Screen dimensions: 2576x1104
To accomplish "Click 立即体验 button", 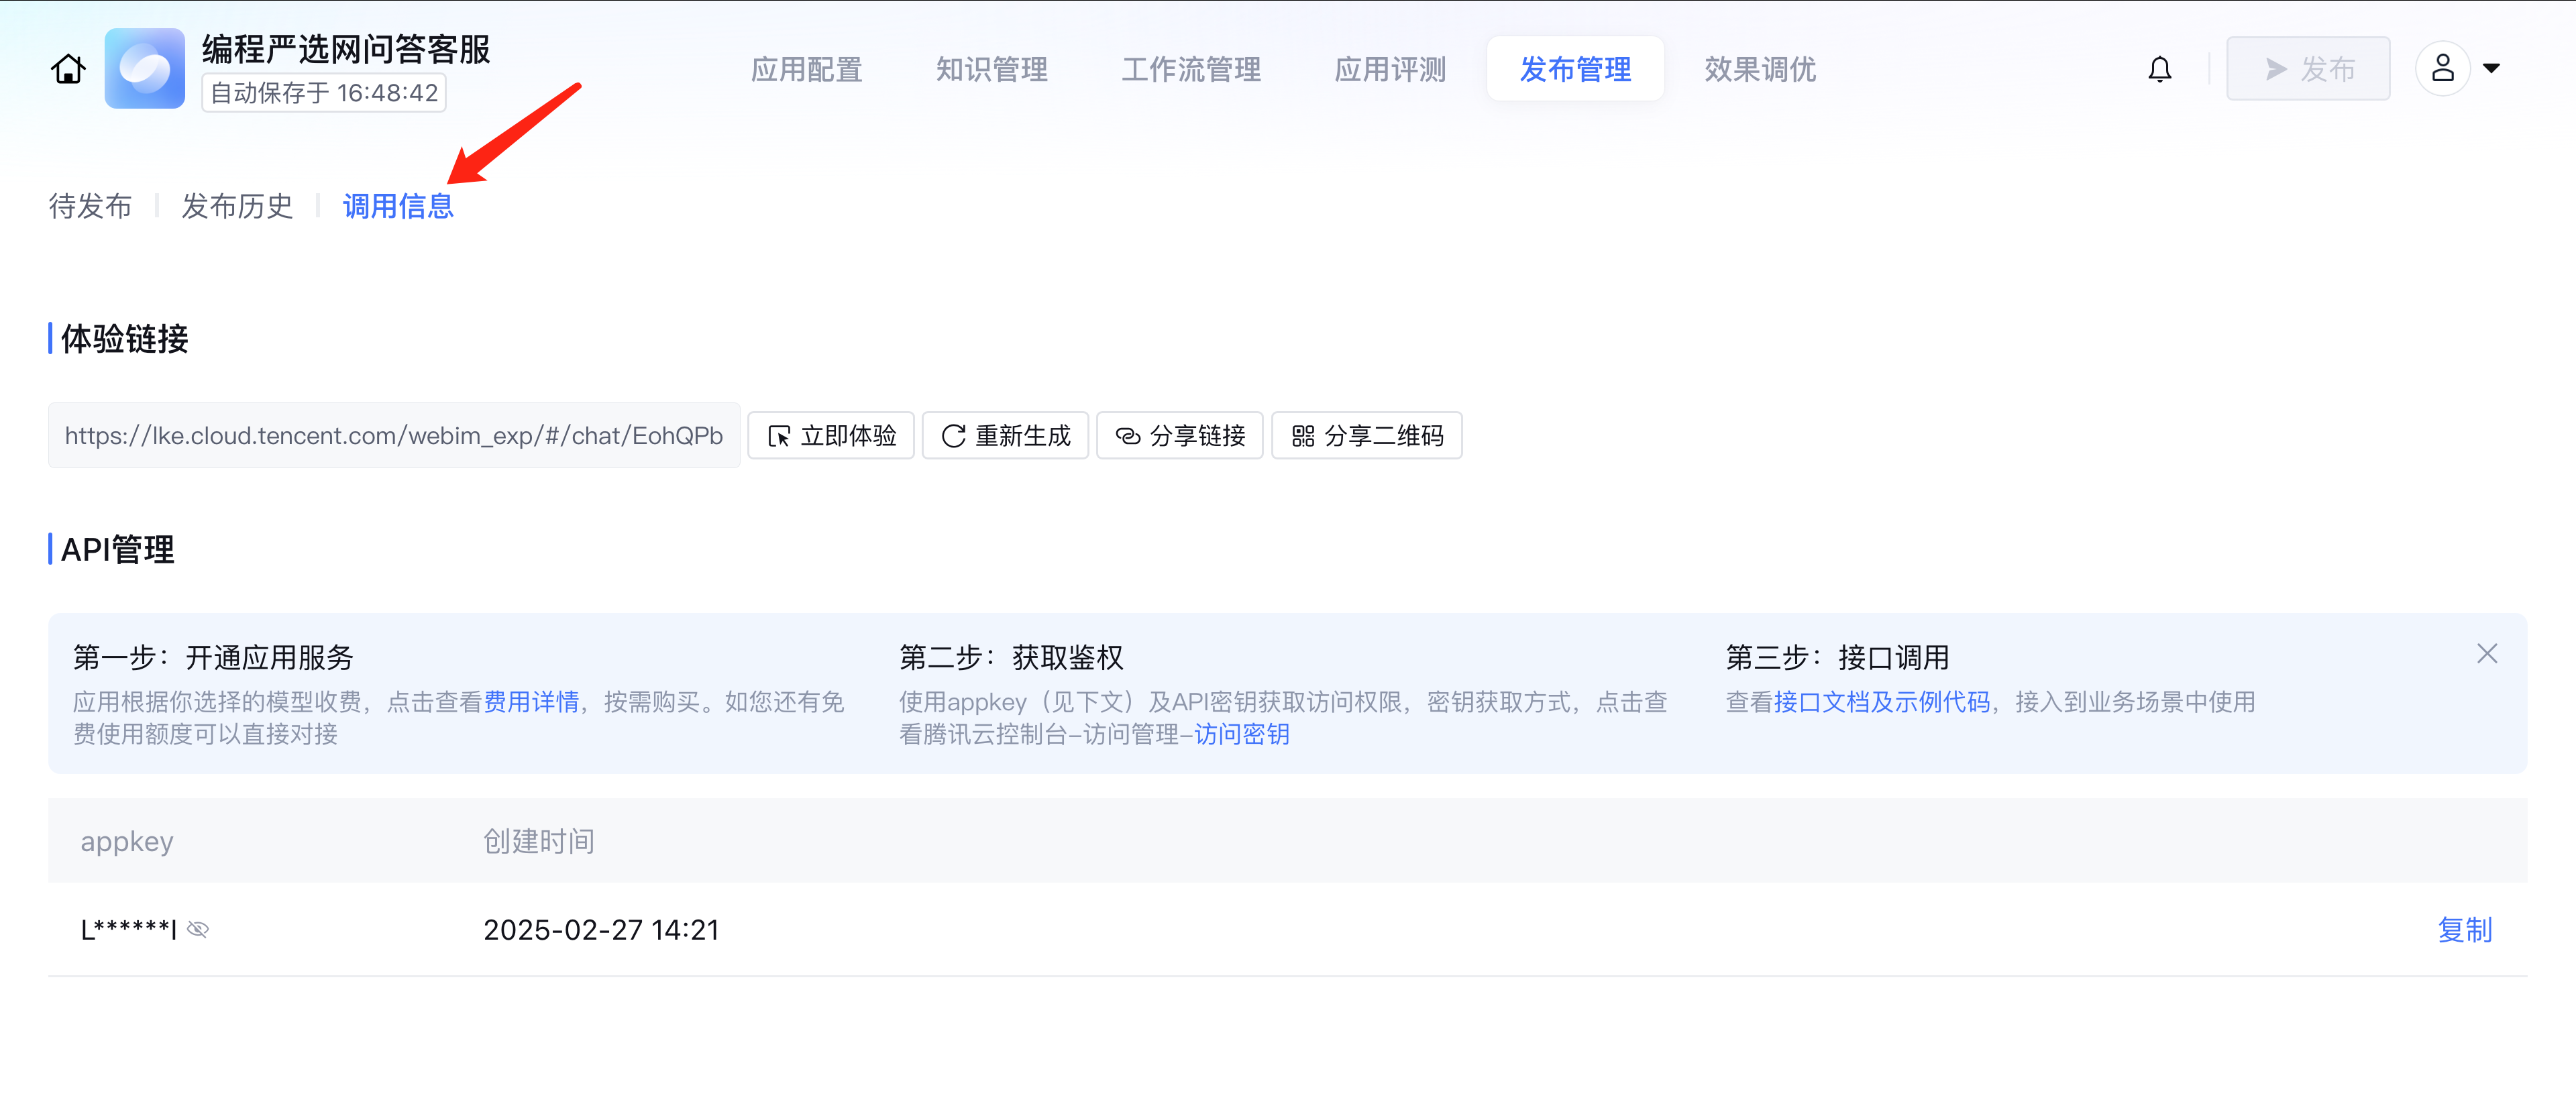I will (831, 436).
